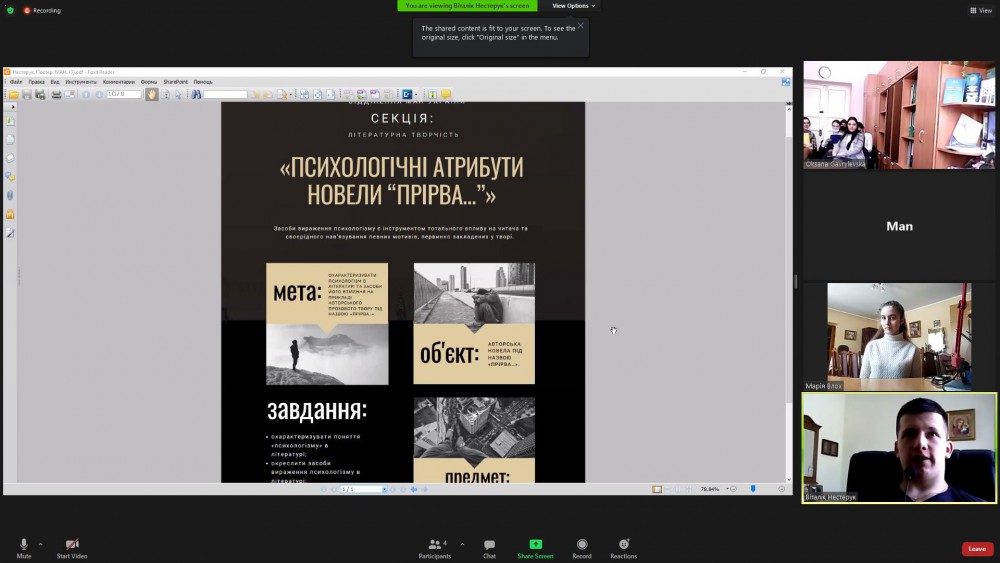Click the Recording indicator

pyautogui.click(x=42, y=10)
